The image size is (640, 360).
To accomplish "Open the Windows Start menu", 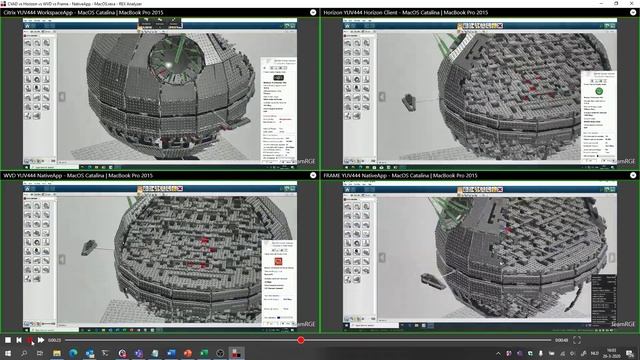I will pyautogui.click(x=7, y=353).
